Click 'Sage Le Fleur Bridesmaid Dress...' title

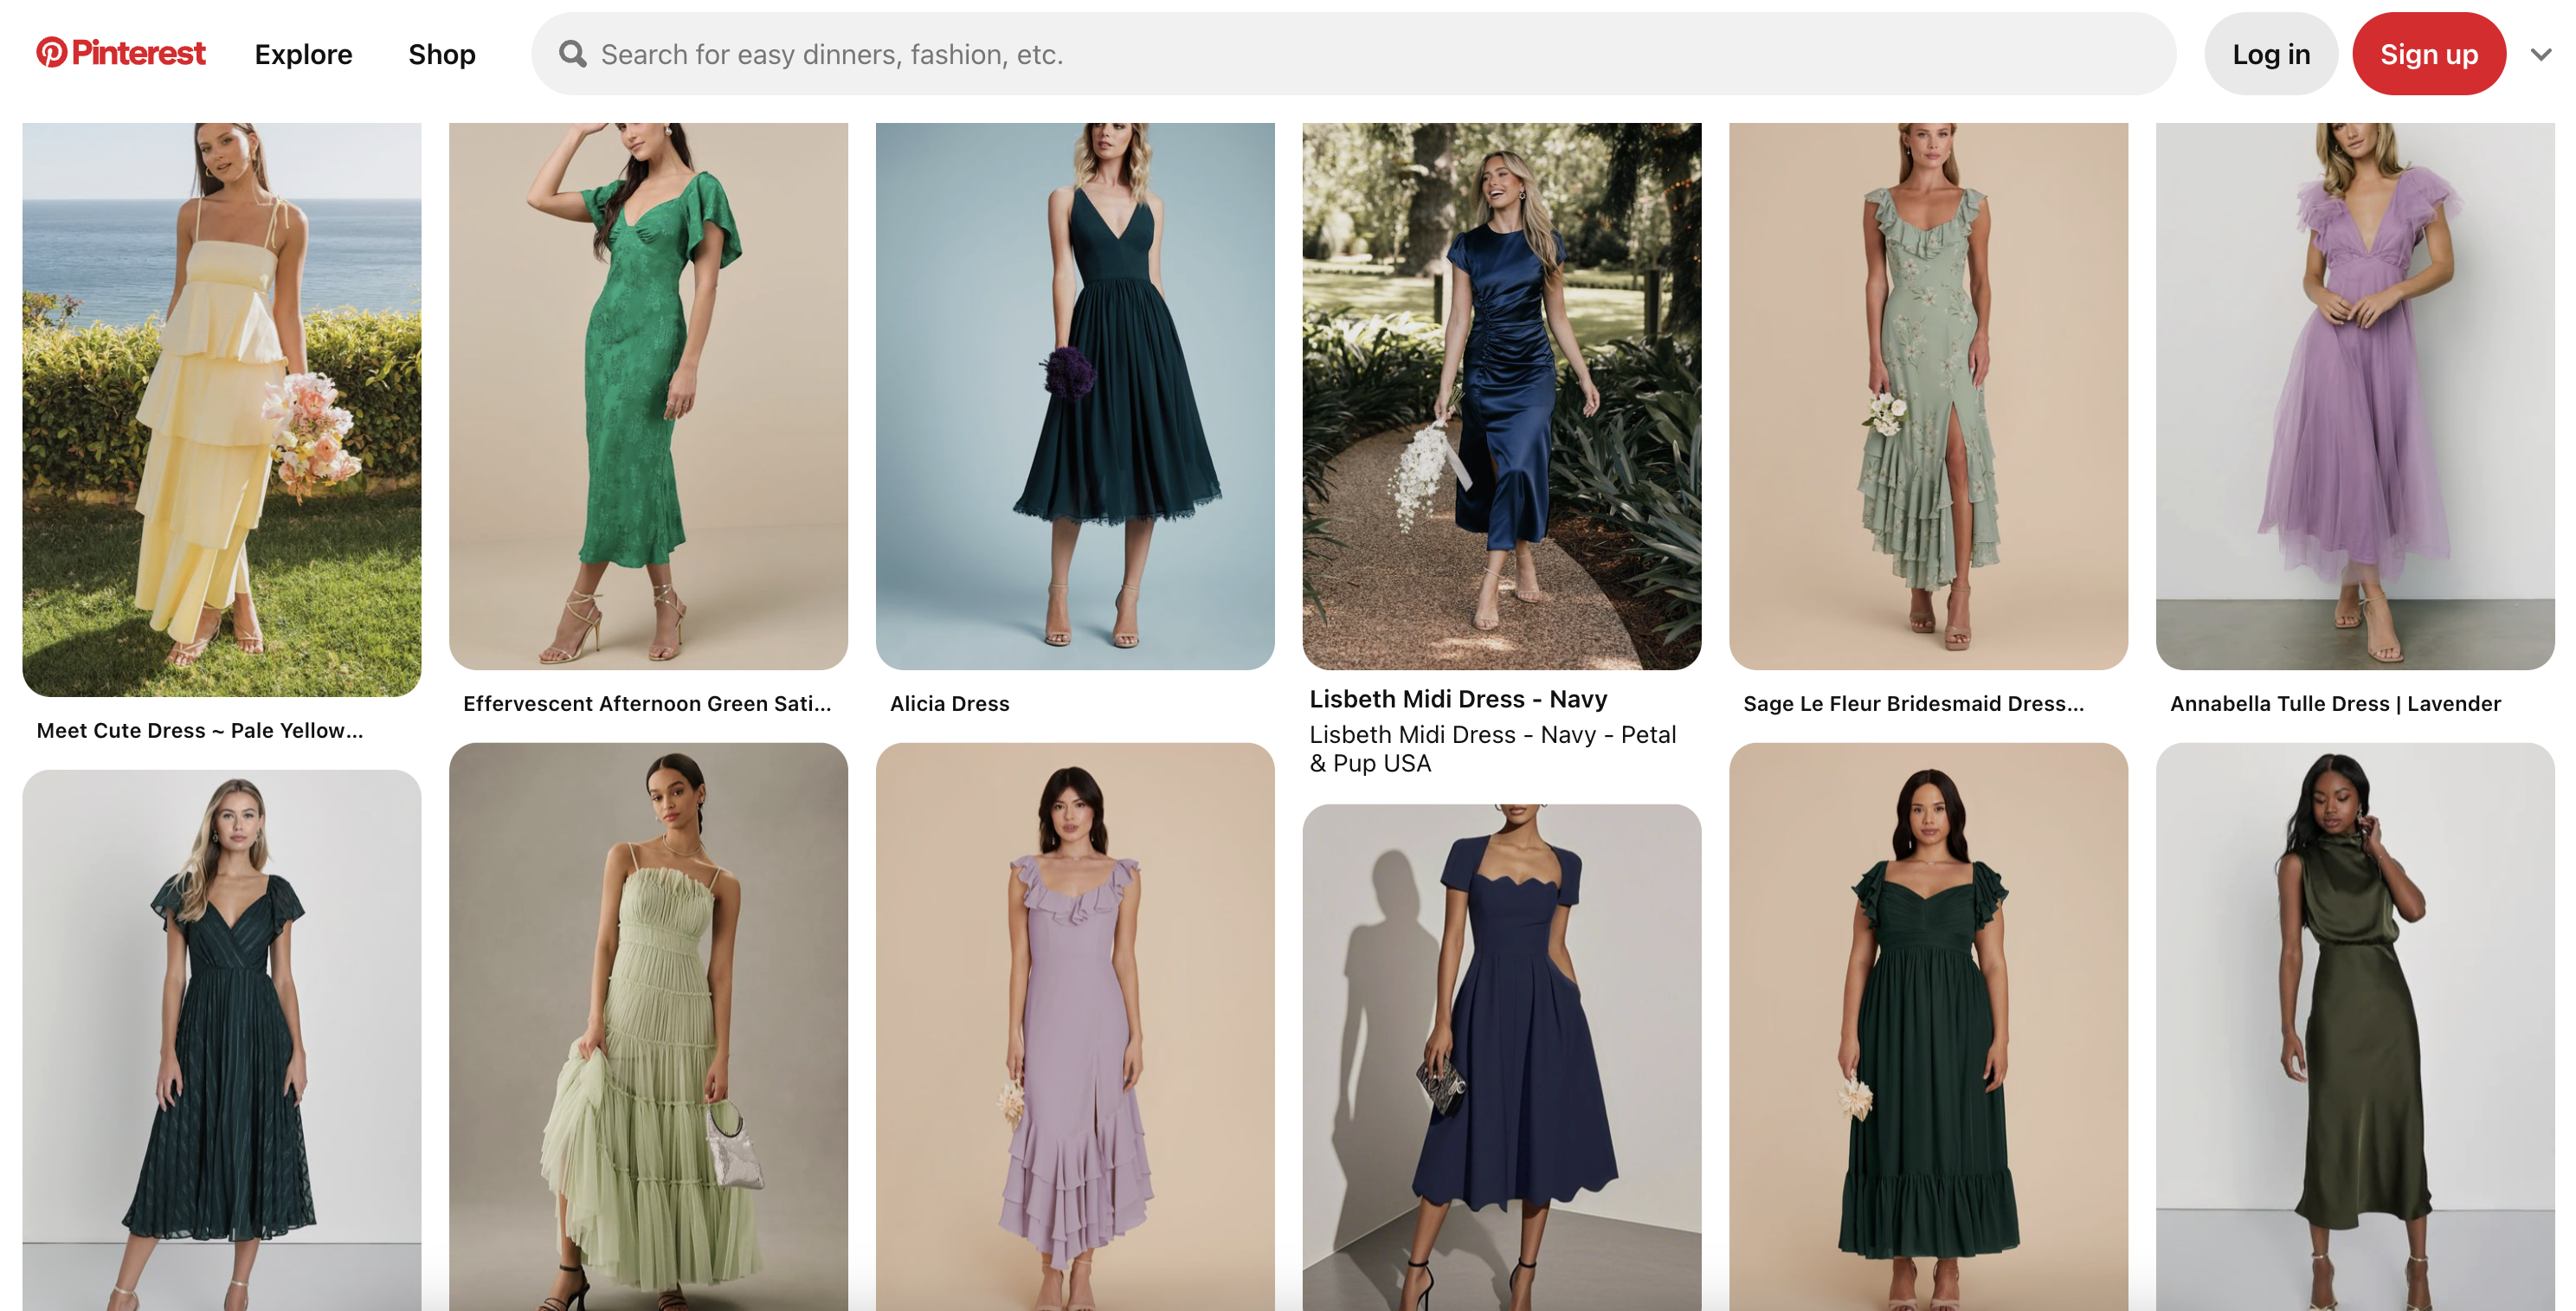pyautogui.click(x=1914, y=704)
